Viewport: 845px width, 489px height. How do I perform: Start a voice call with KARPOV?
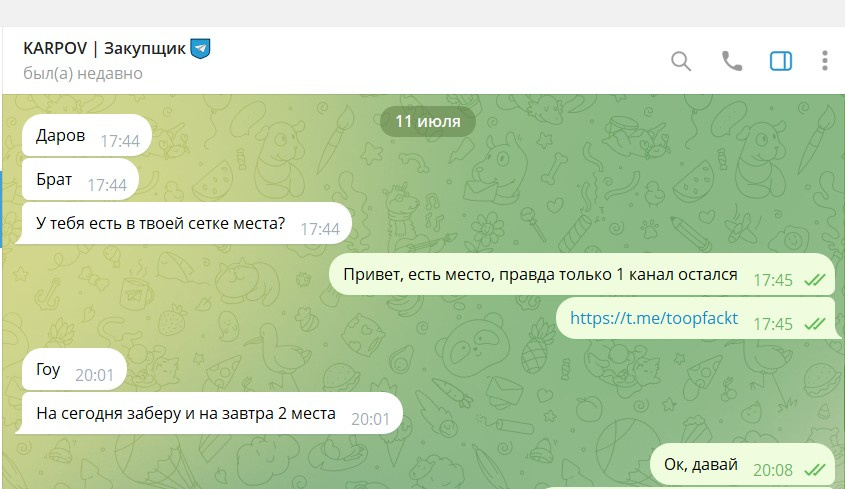(731, 61)
